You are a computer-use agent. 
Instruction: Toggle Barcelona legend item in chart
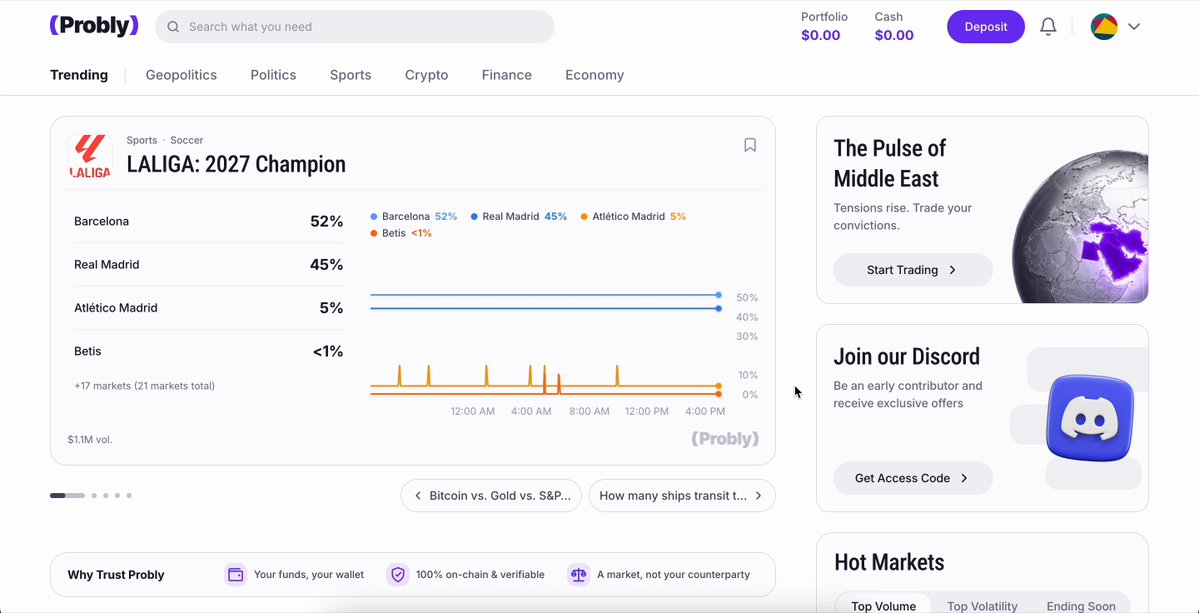[x=414, y=216]
